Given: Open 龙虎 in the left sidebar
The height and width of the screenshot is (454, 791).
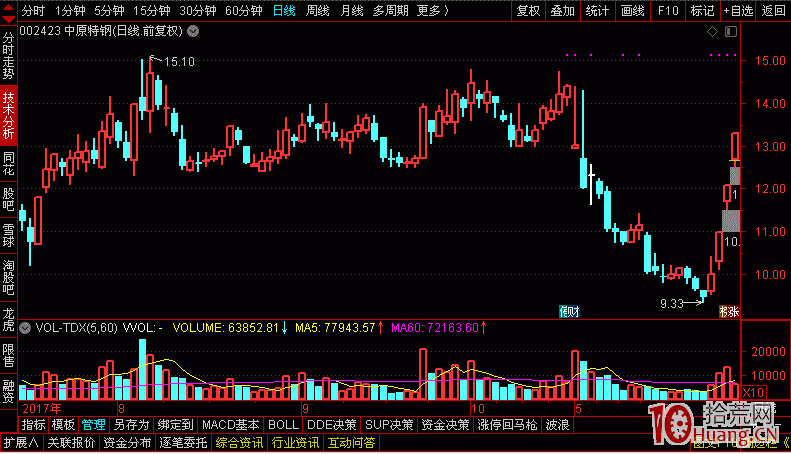Looking at the screenshot, I should pos(9,319).
